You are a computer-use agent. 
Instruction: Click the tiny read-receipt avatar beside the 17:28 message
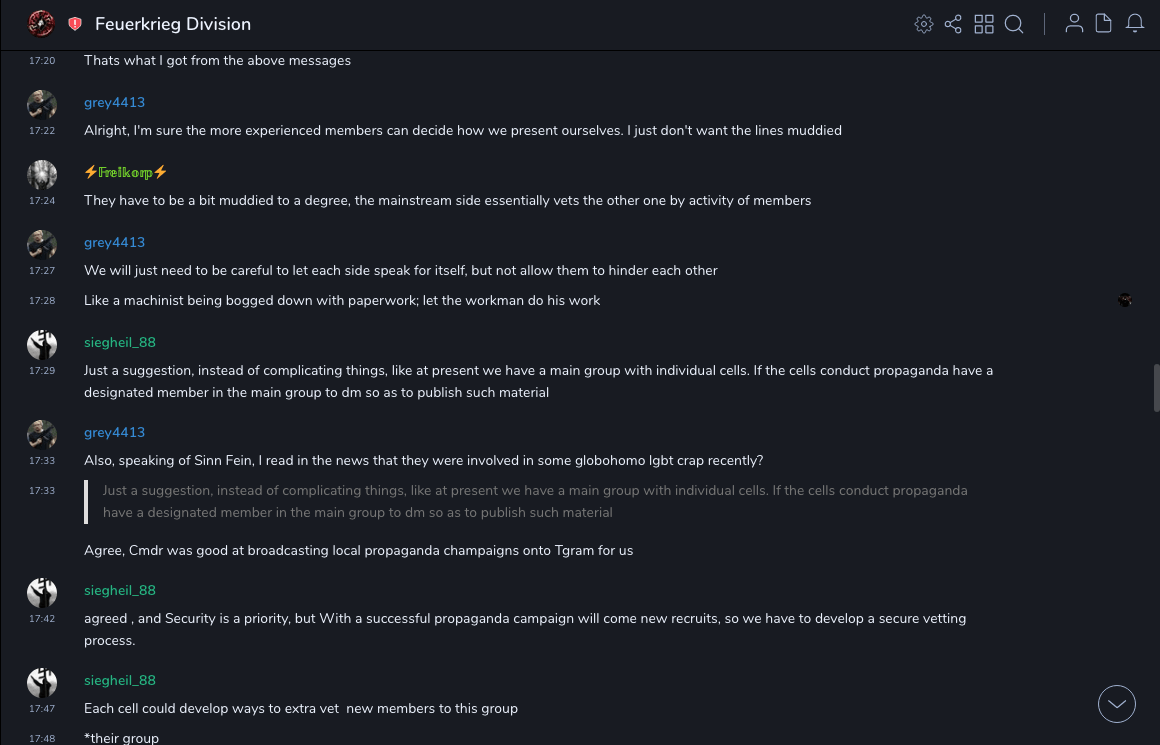tap(1125, 300)
